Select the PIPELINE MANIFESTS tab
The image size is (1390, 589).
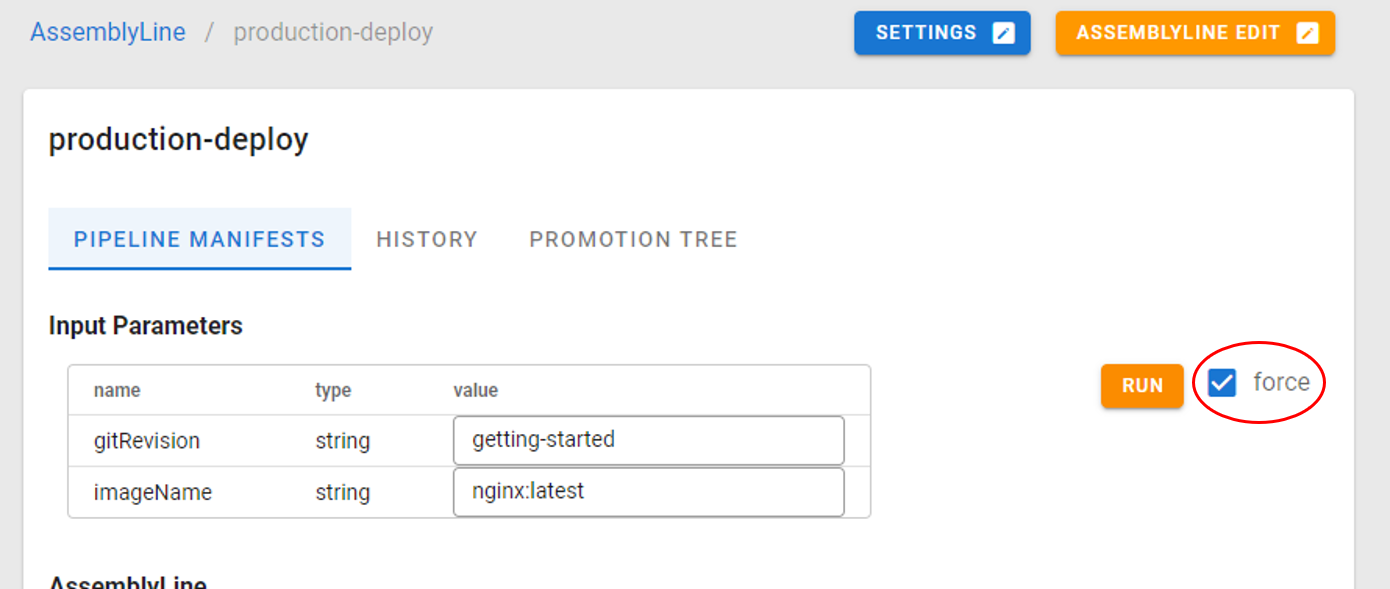pos(199,240)
